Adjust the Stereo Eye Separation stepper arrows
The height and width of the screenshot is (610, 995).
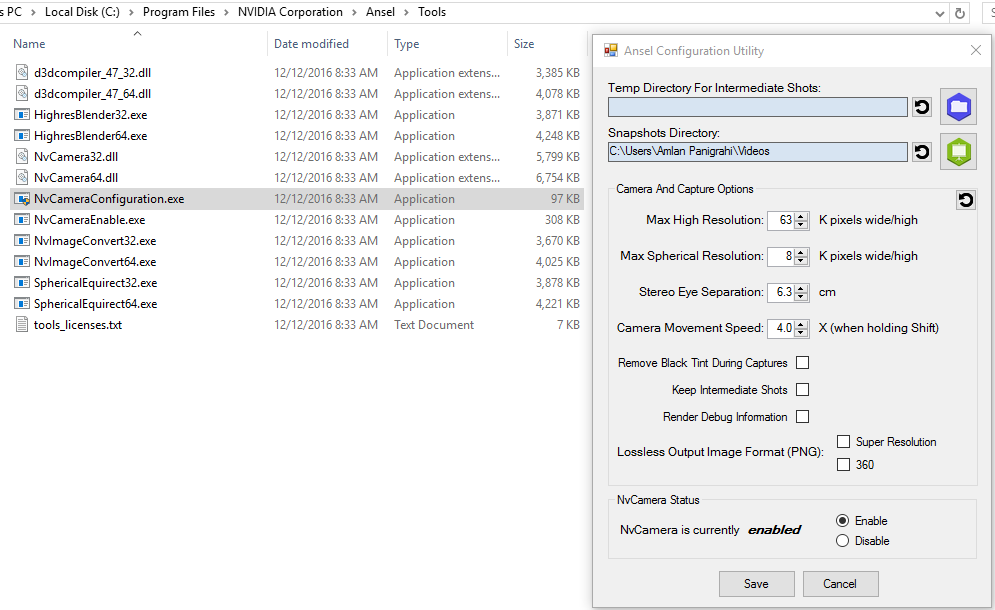pos(801,292)
